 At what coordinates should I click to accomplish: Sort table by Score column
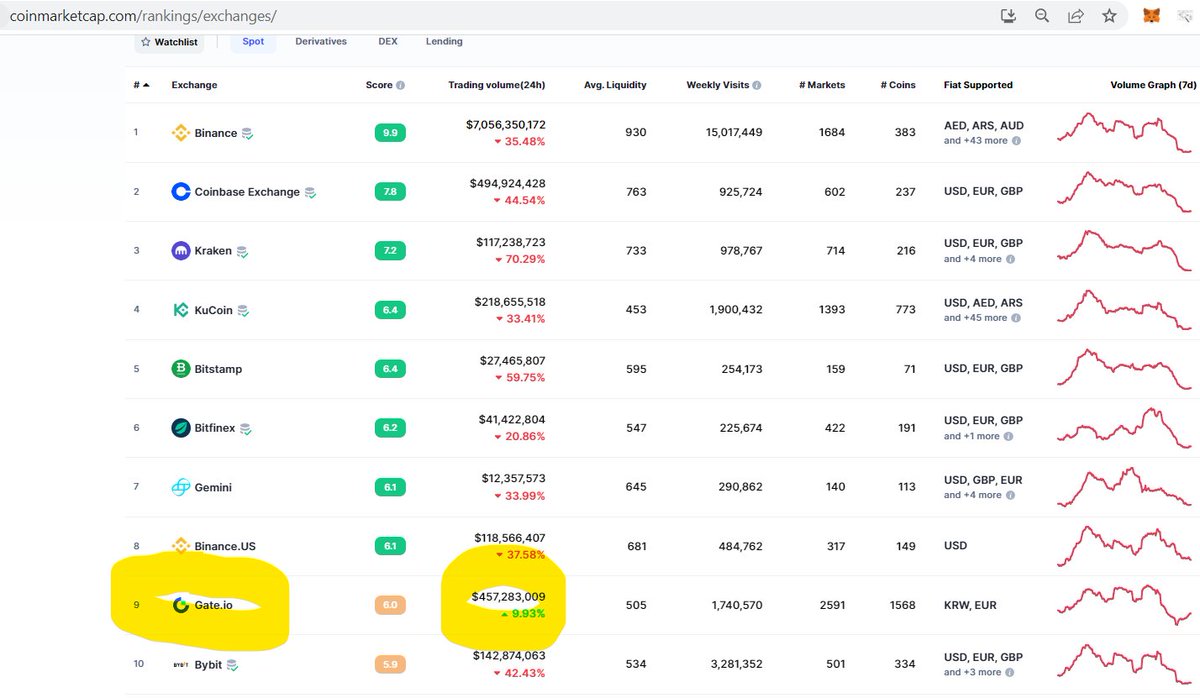379,85
